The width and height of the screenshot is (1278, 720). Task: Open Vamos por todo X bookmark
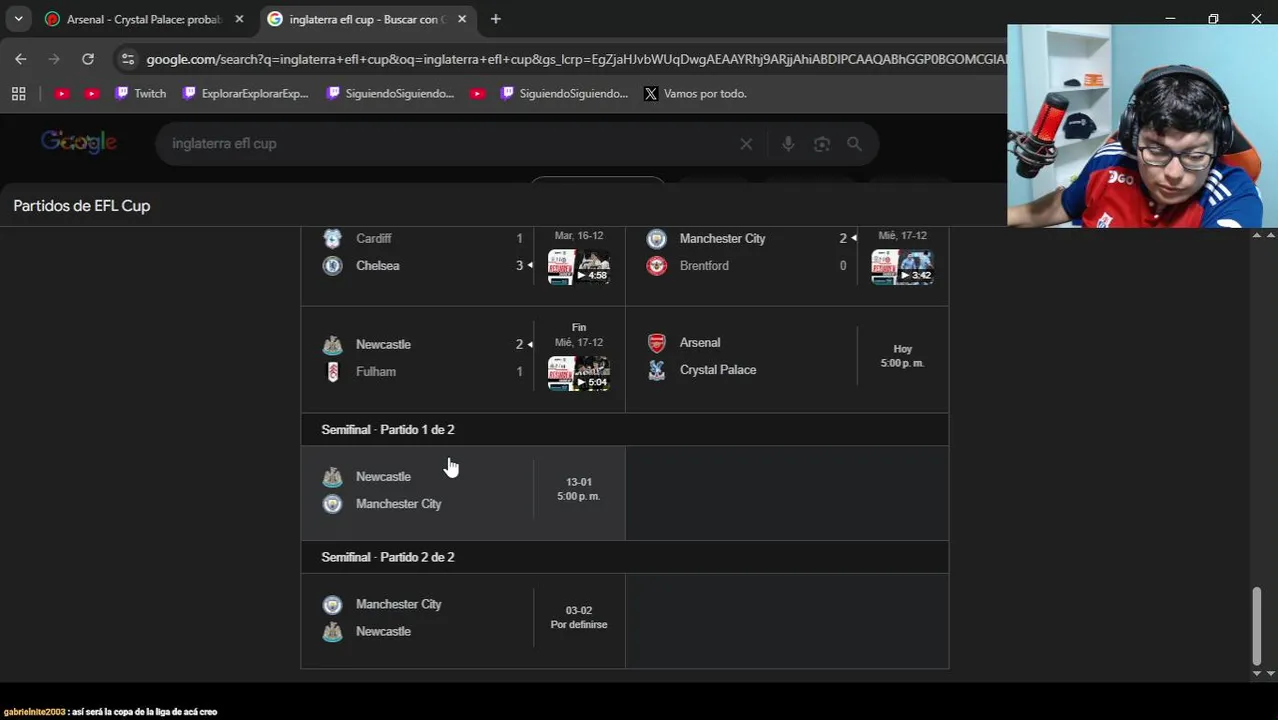tap(695, 93)
